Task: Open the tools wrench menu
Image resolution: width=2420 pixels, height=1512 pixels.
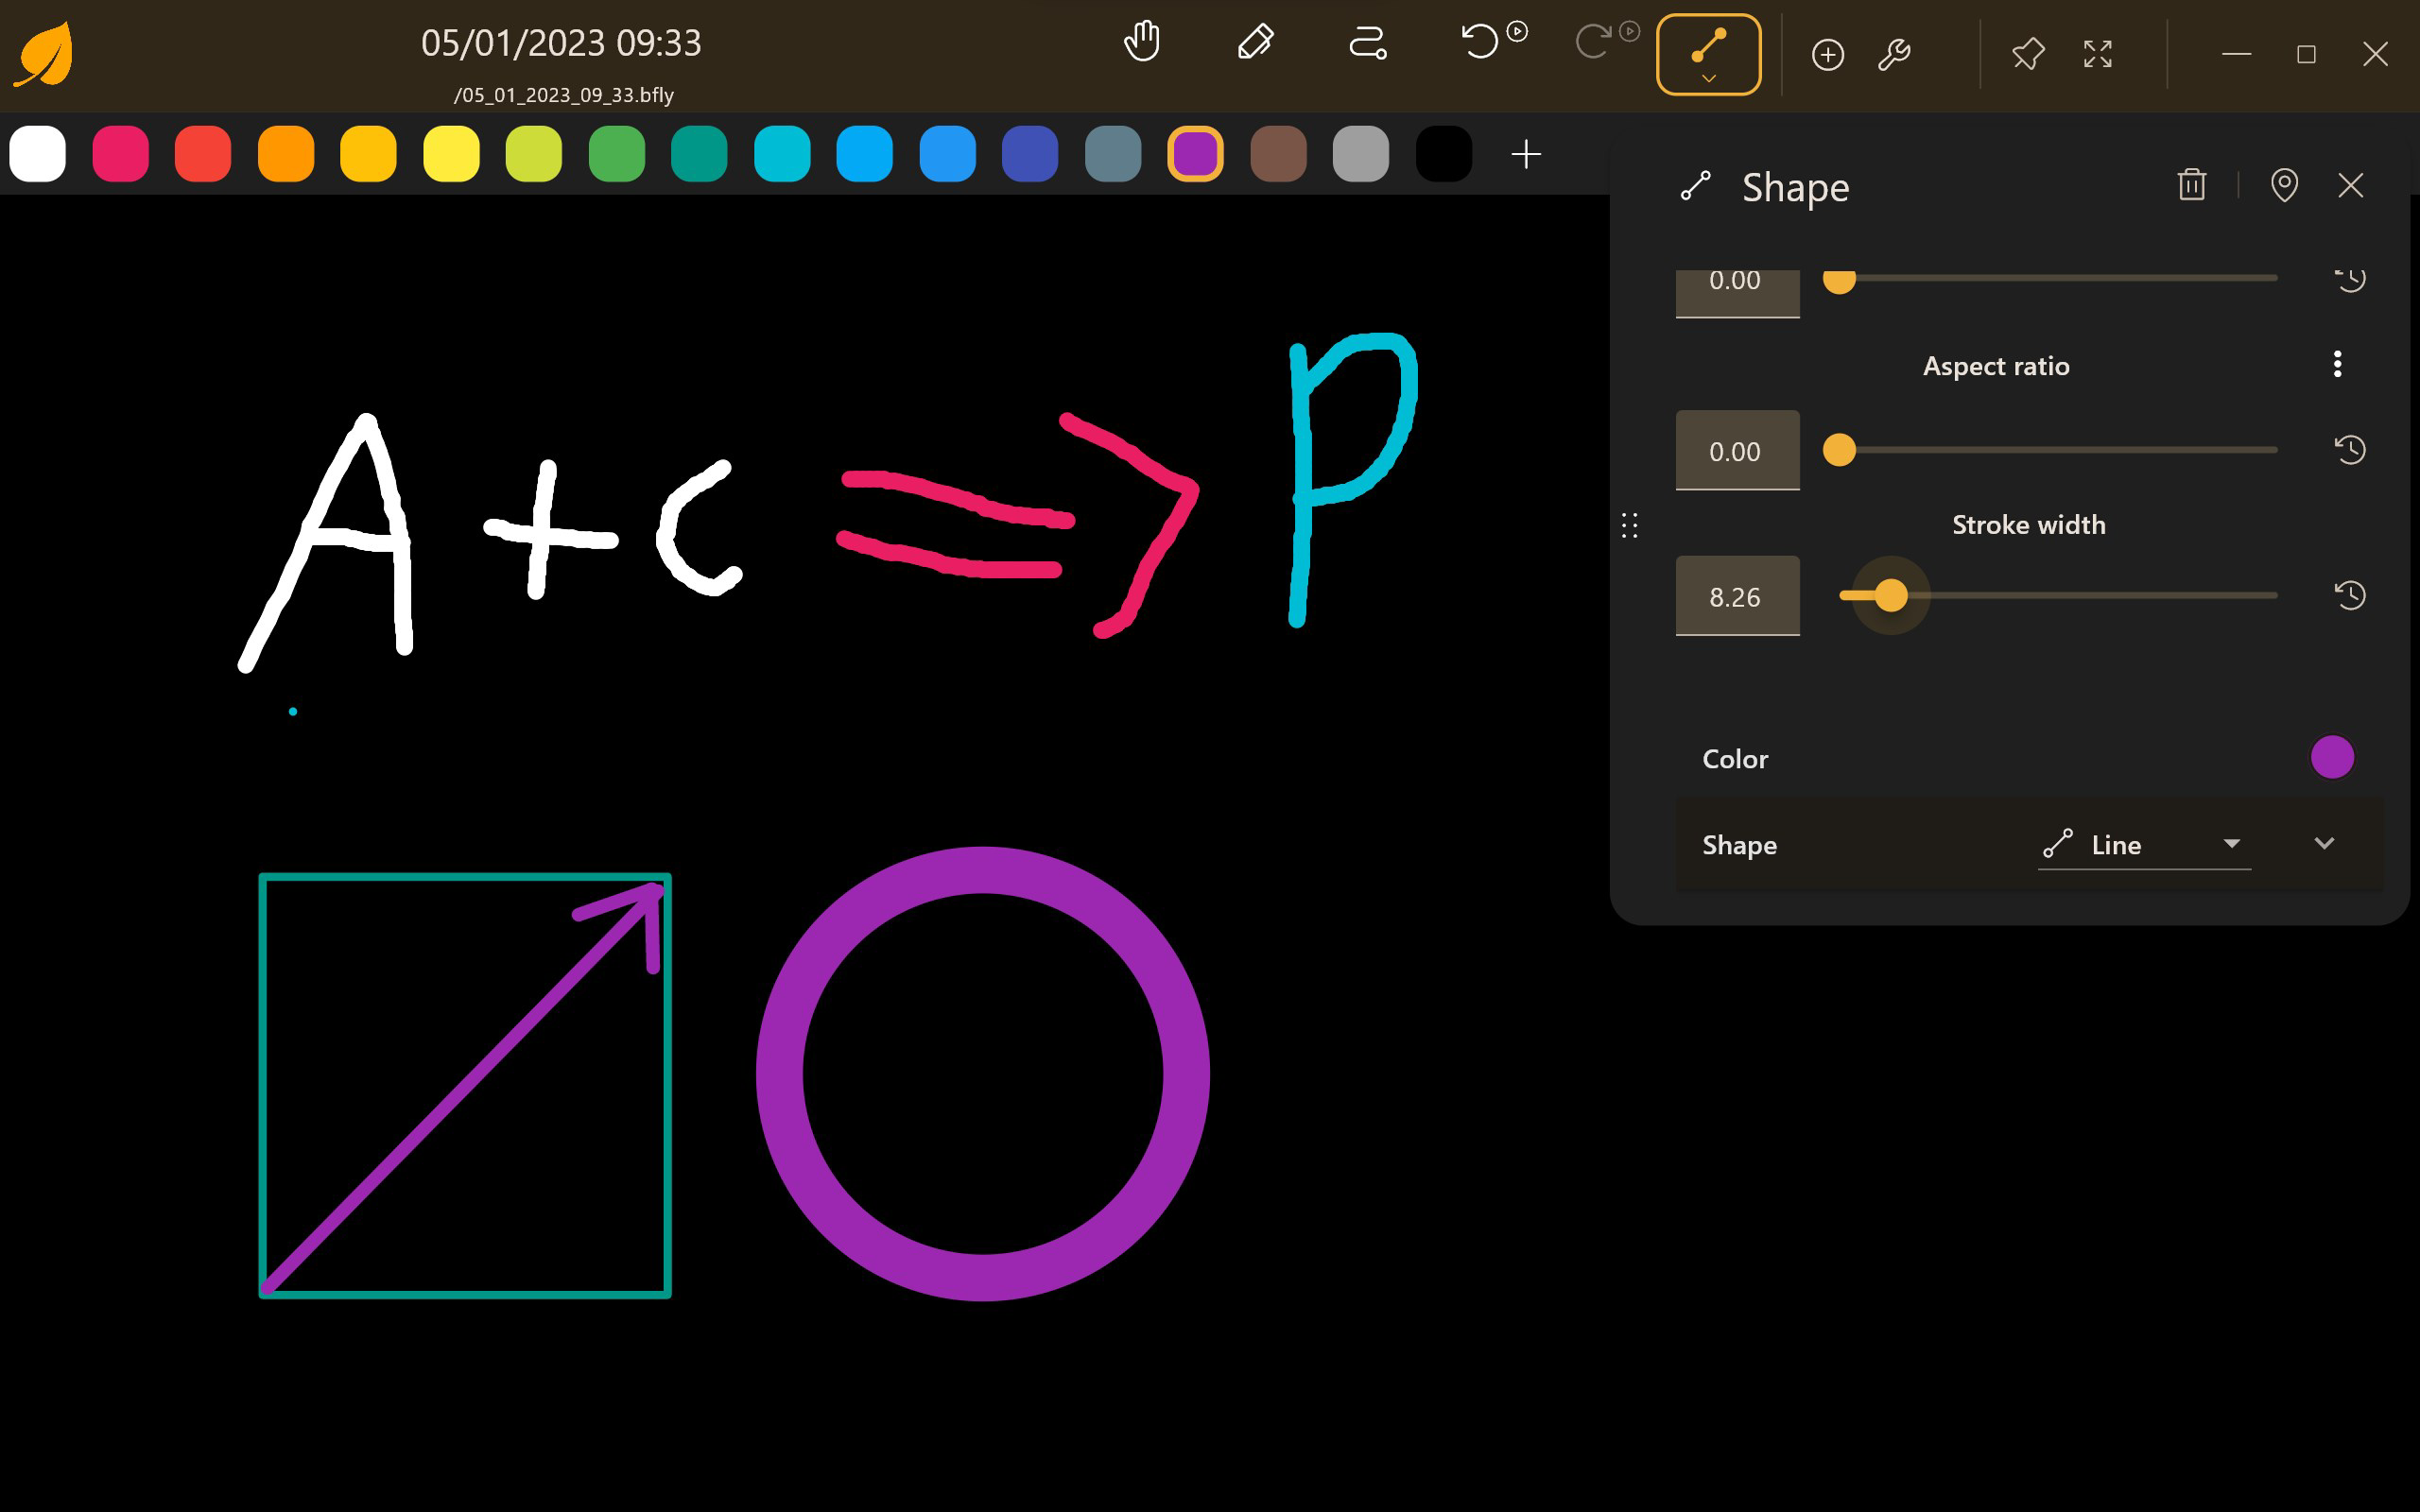Action: pyautogui.click(x=1894, y=54)
